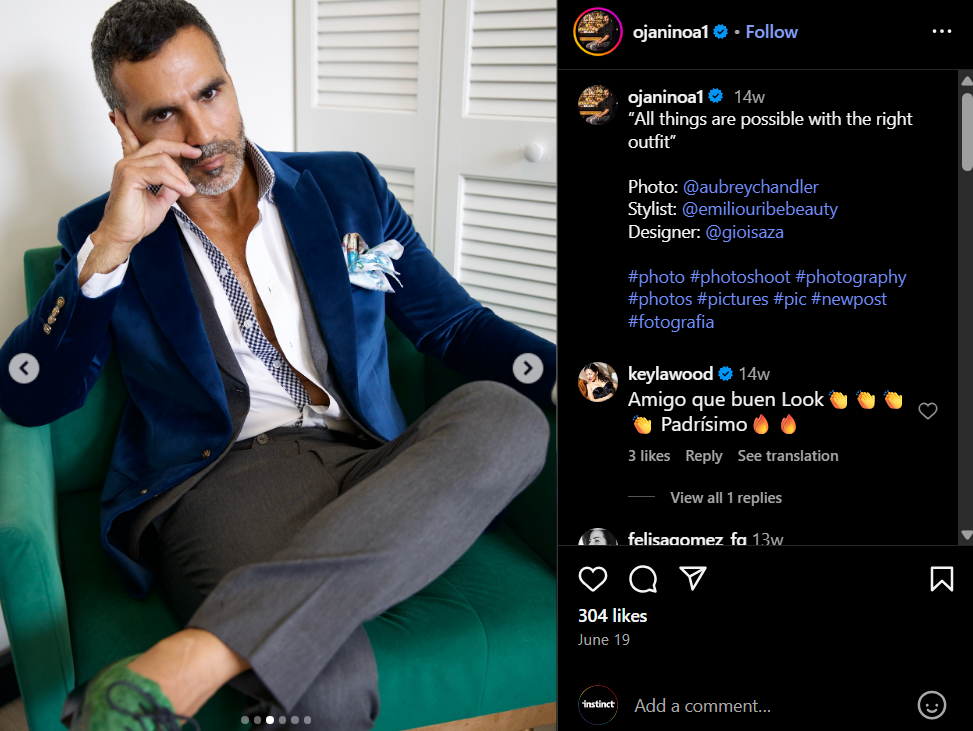Go to previous photo in carousel
Viewport: 973px width, 731px height.
(x=24, y=368)
